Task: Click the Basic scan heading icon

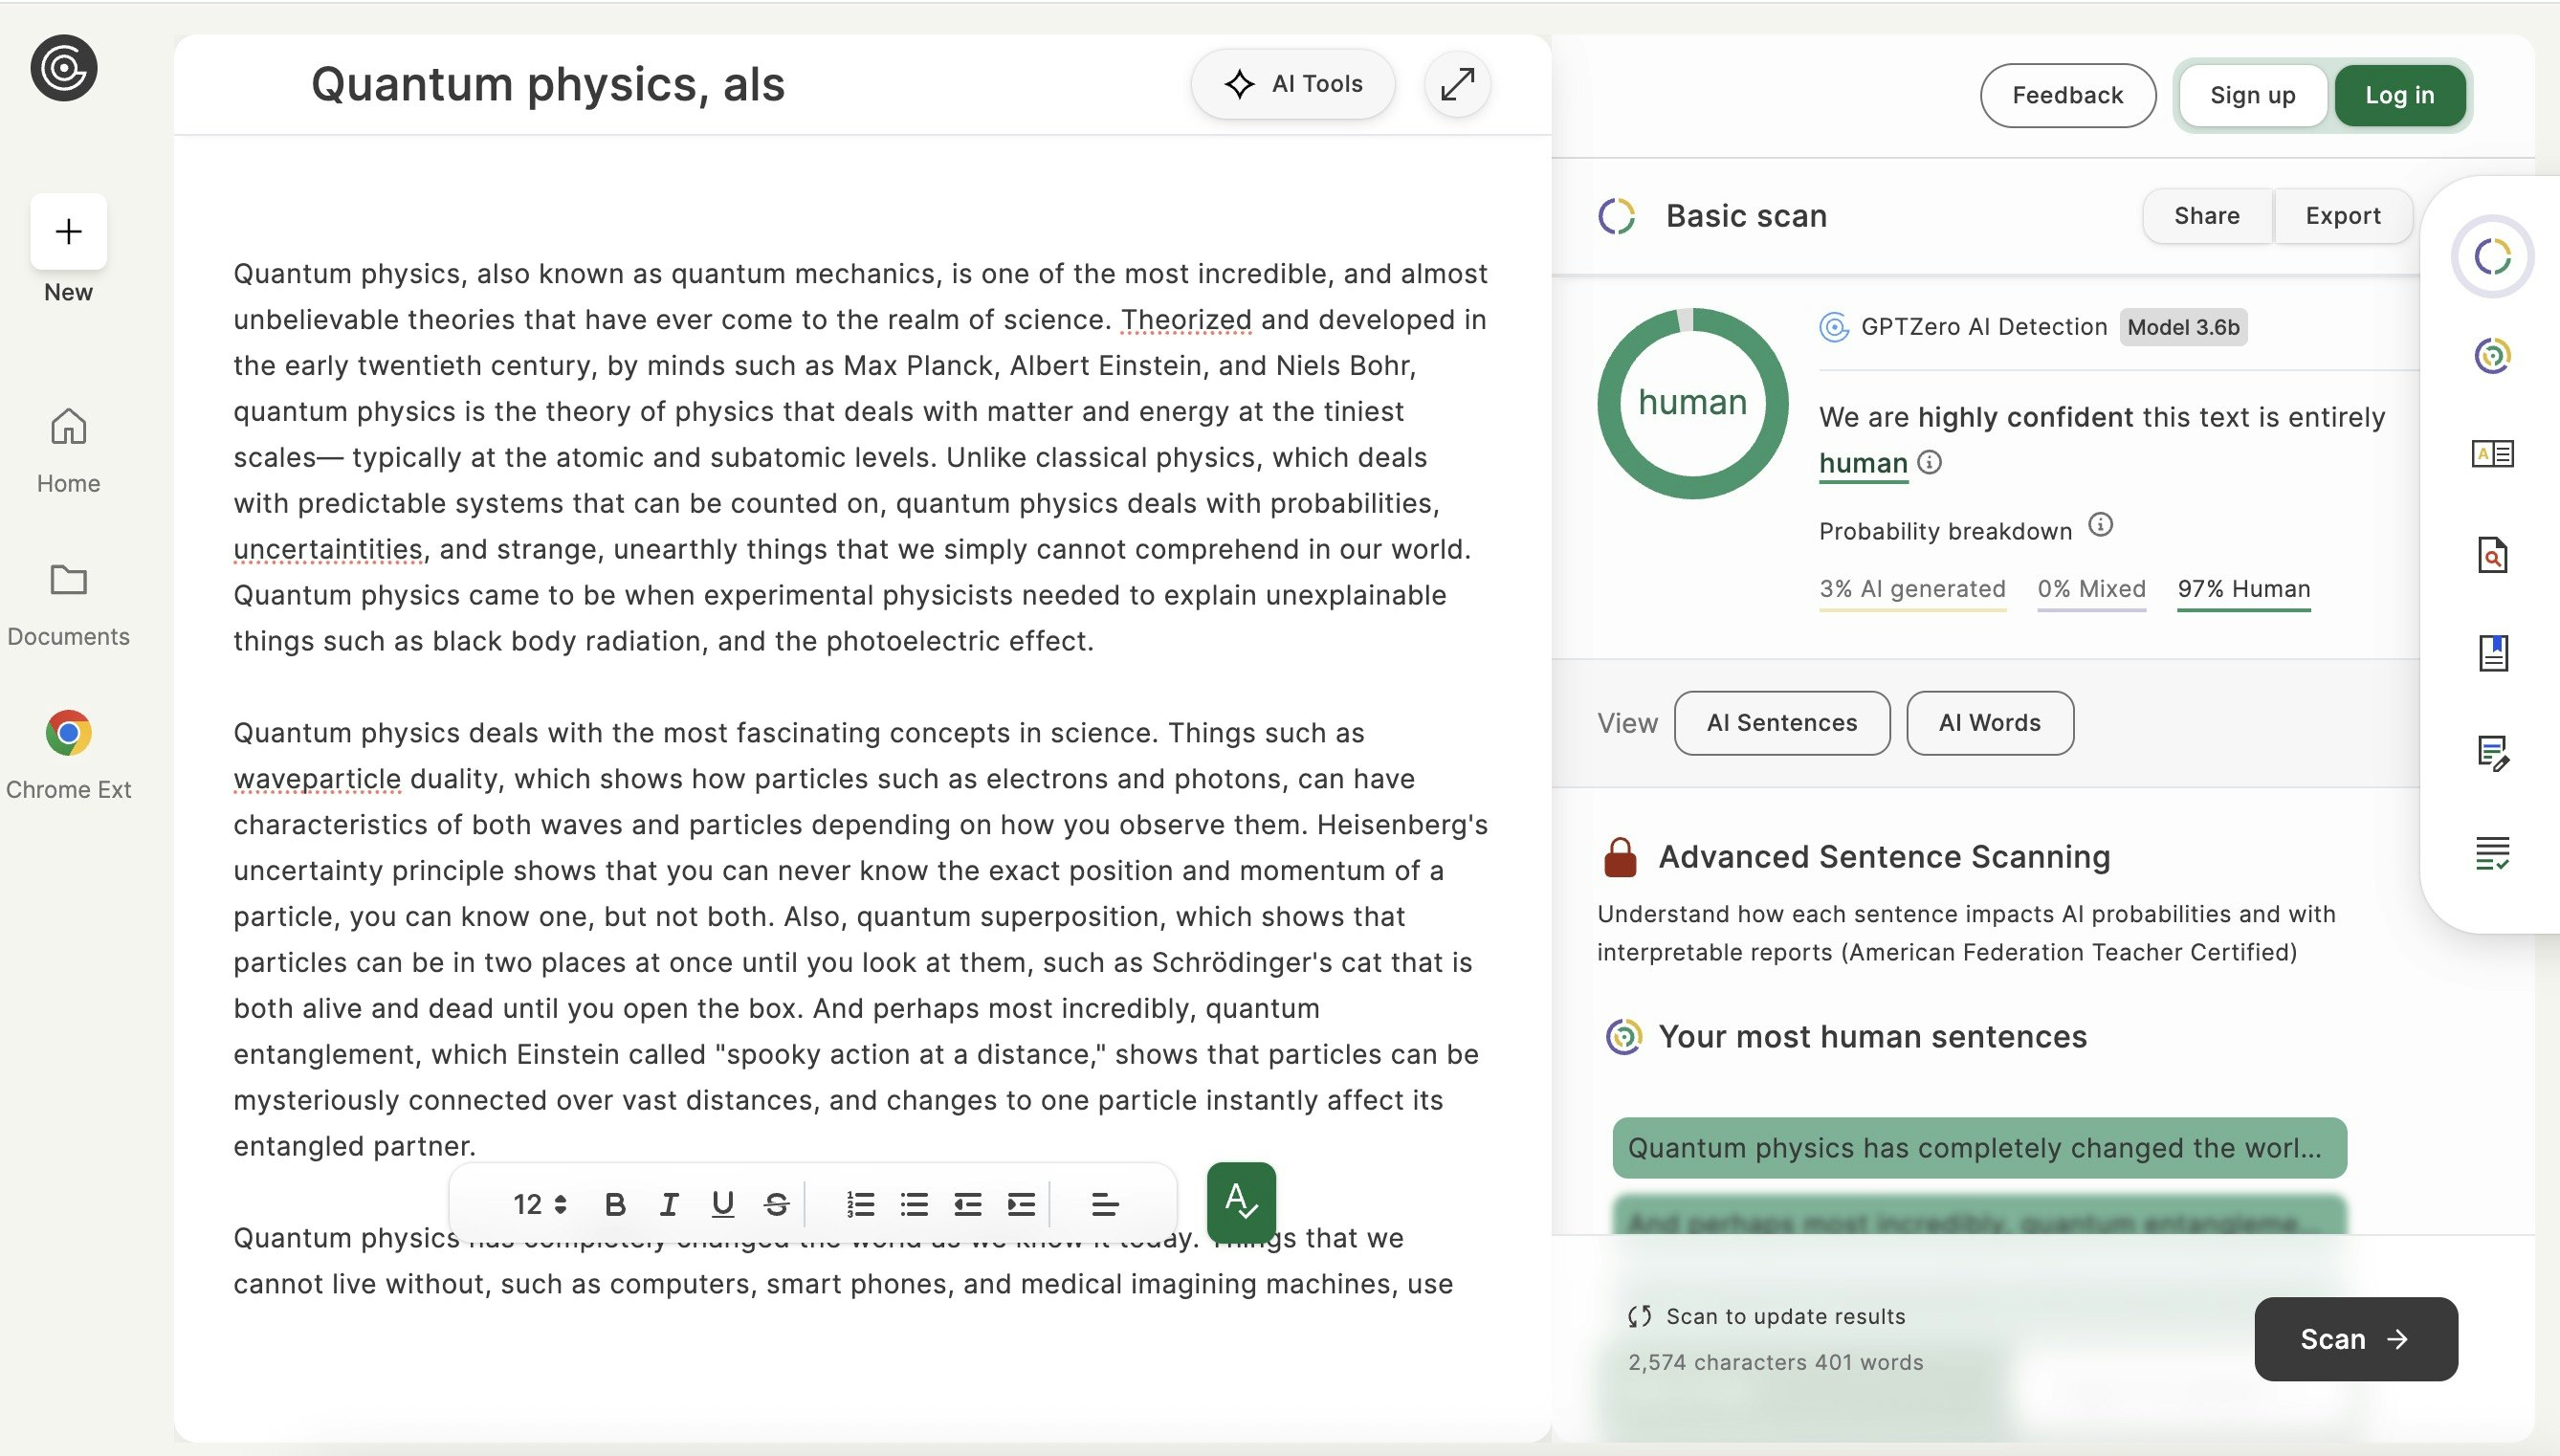Action: 1616,216
